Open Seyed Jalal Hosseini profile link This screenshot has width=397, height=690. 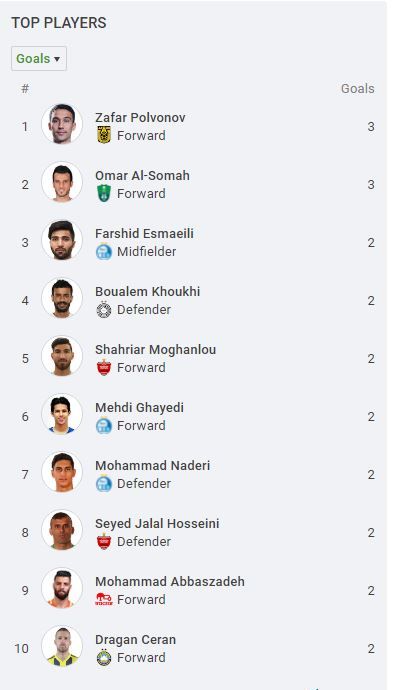[157, 523]
